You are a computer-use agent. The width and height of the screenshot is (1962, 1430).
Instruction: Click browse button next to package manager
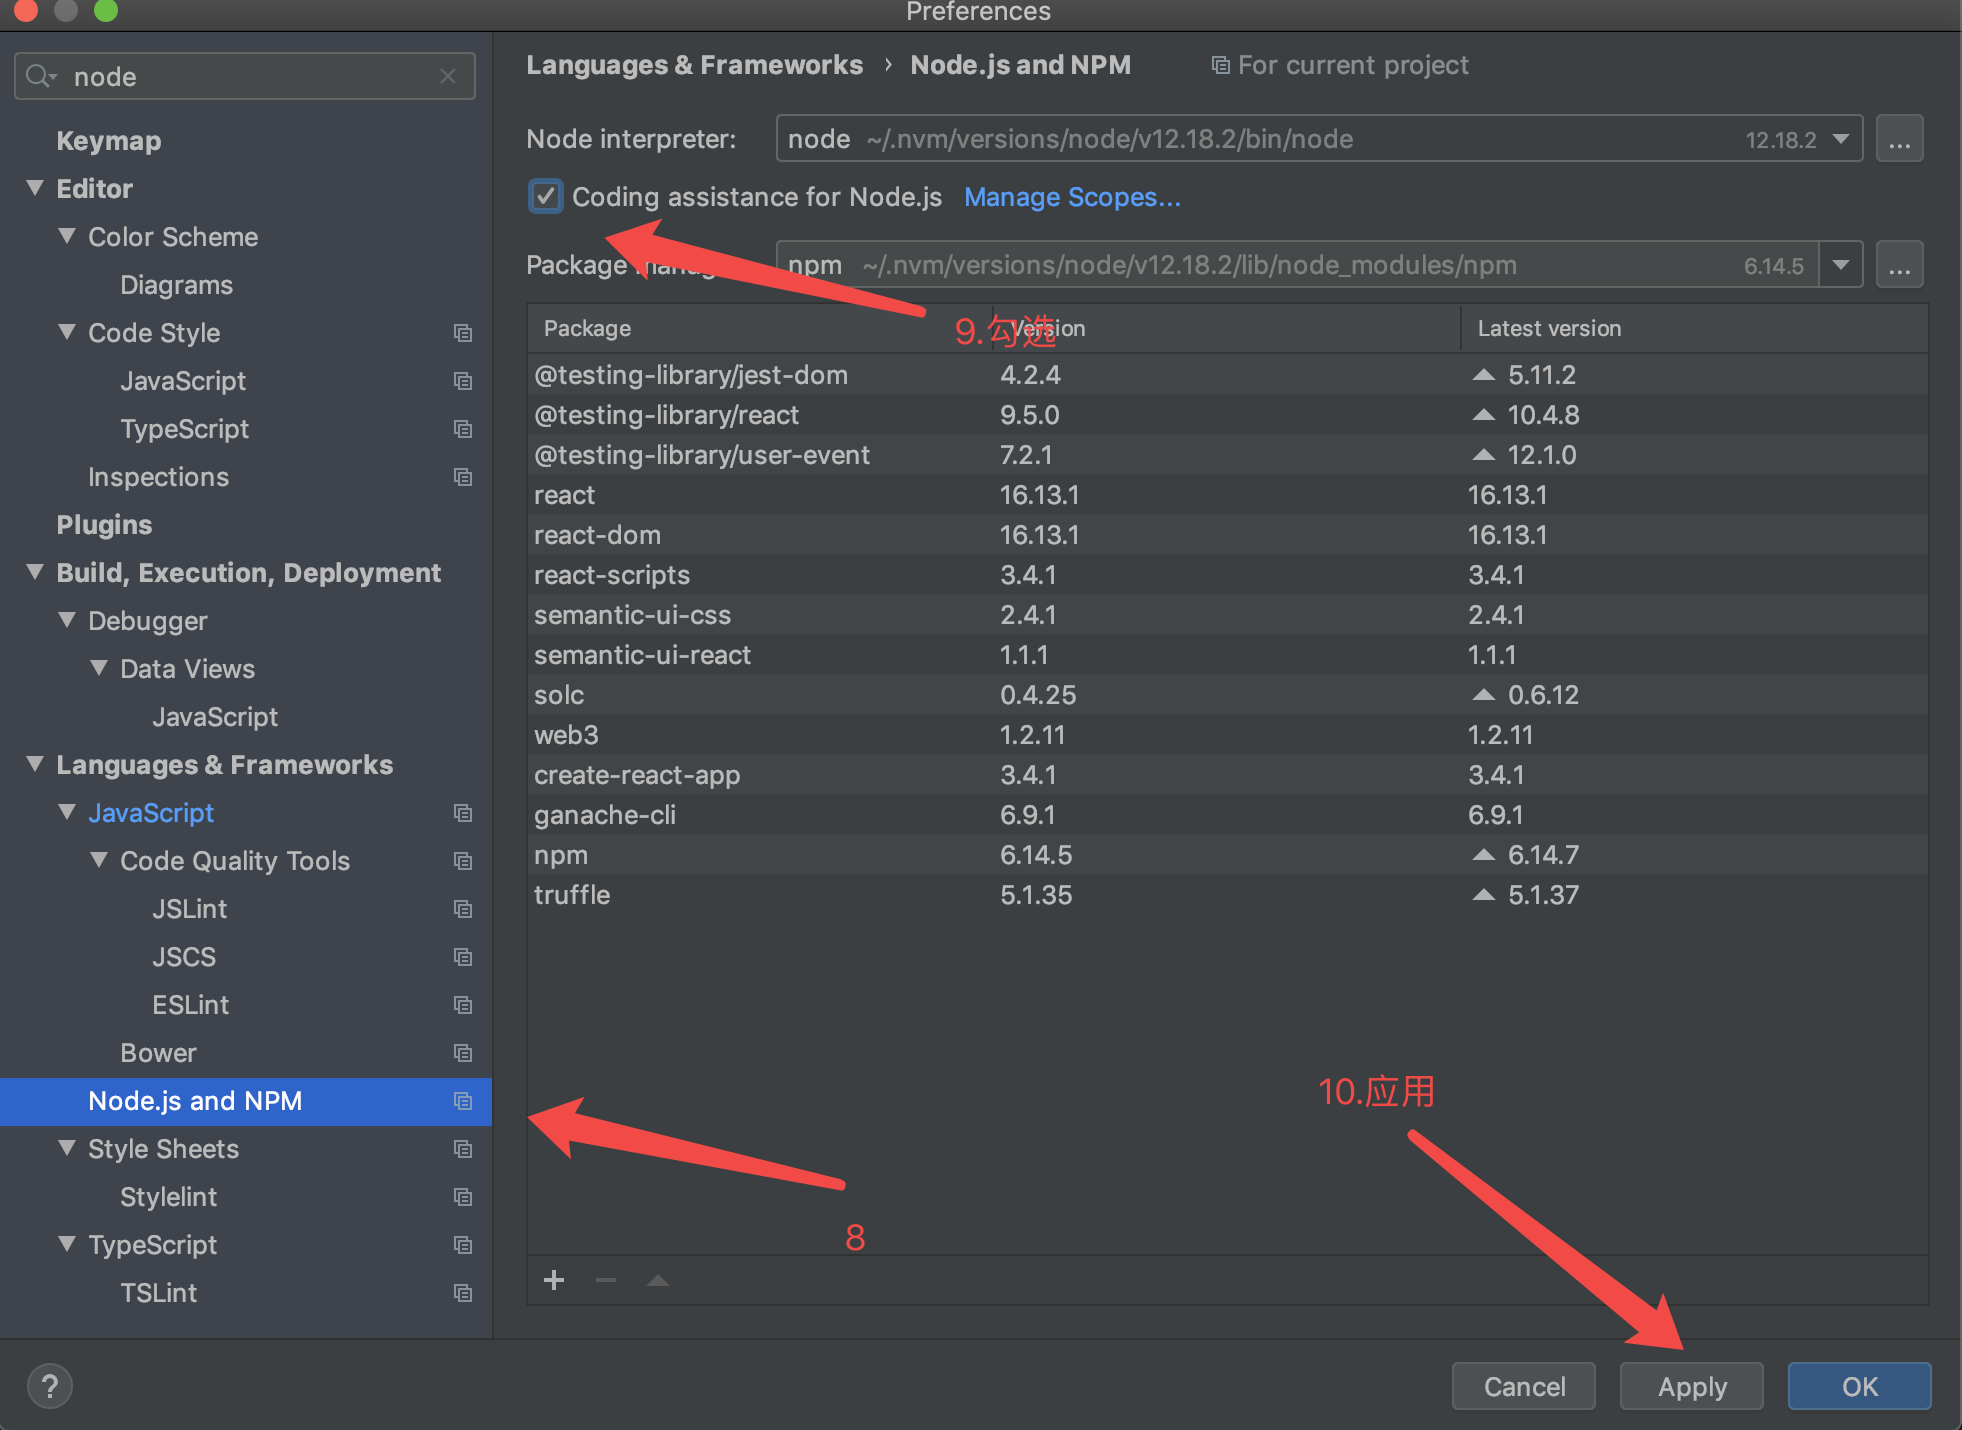pos(1899,265)
